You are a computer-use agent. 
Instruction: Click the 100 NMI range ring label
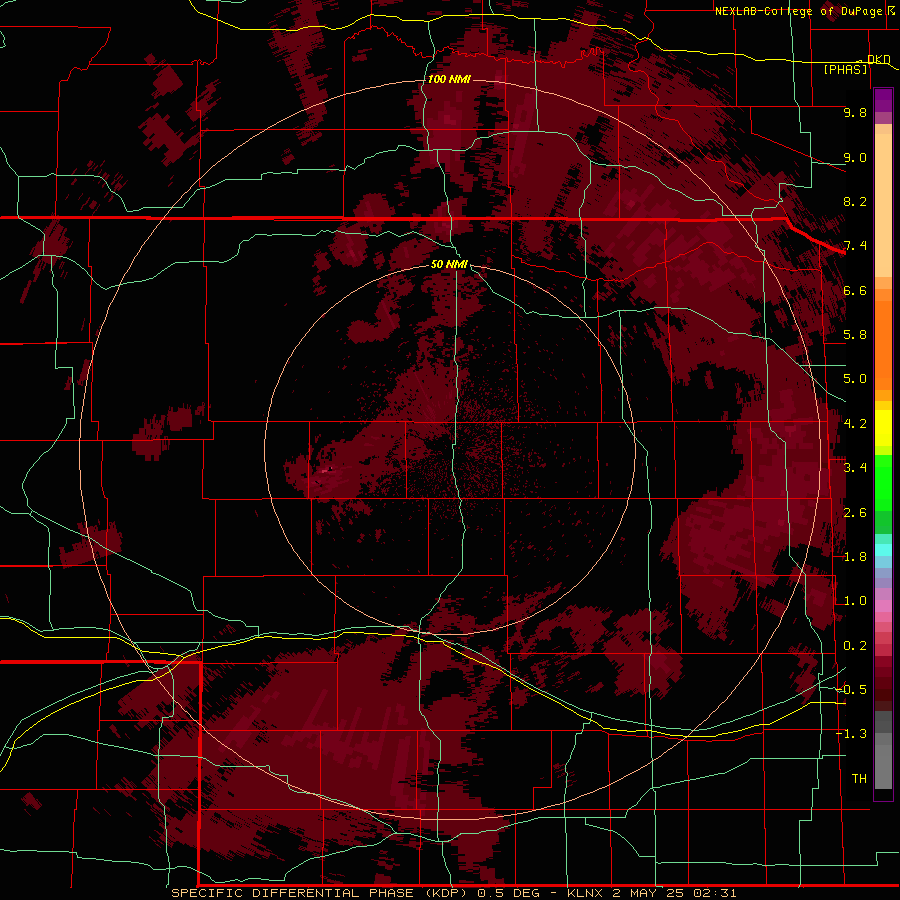[449, 79]
